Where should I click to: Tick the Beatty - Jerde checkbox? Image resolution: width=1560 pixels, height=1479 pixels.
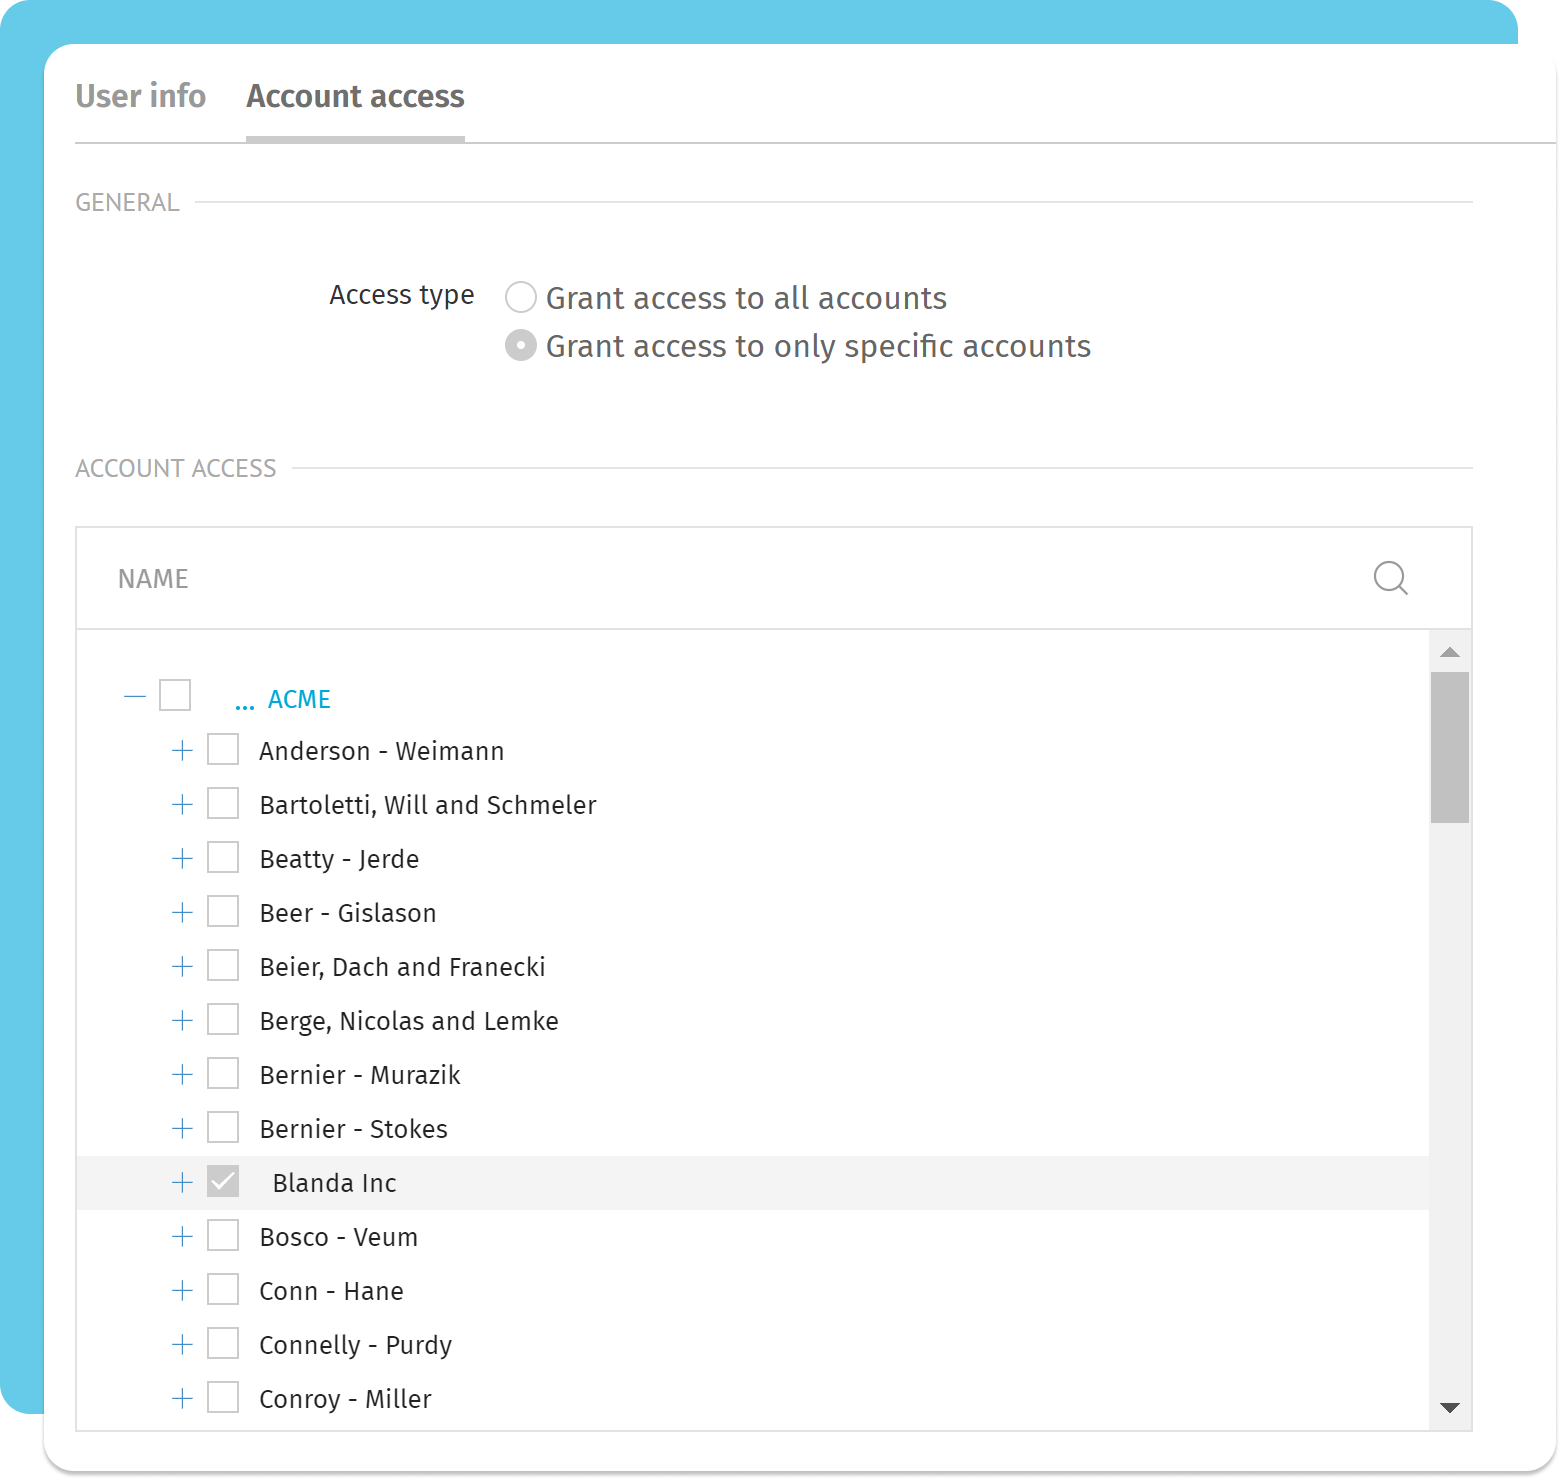click(x=223, y=858)
